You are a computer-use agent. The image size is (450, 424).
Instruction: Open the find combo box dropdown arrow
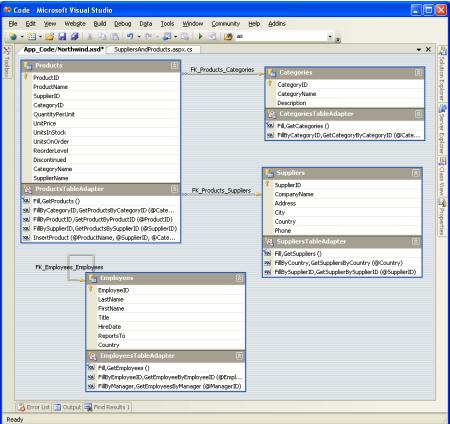(330, 36)
